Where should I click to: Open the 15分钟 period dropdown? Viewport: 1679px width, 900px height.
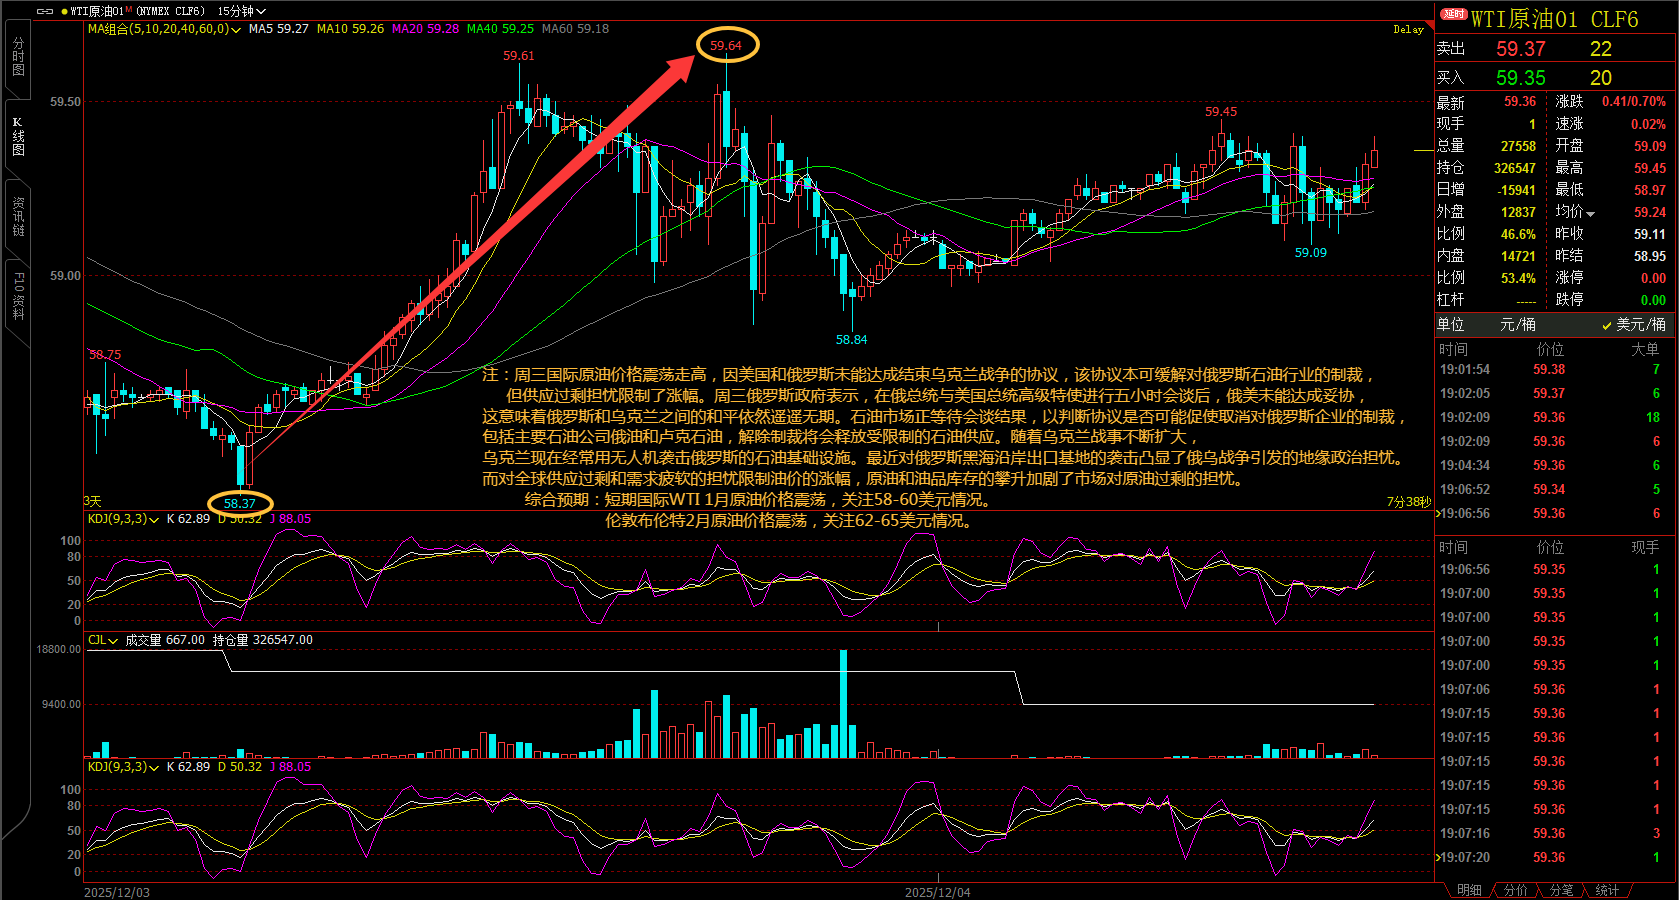click(x=241, y=11)
